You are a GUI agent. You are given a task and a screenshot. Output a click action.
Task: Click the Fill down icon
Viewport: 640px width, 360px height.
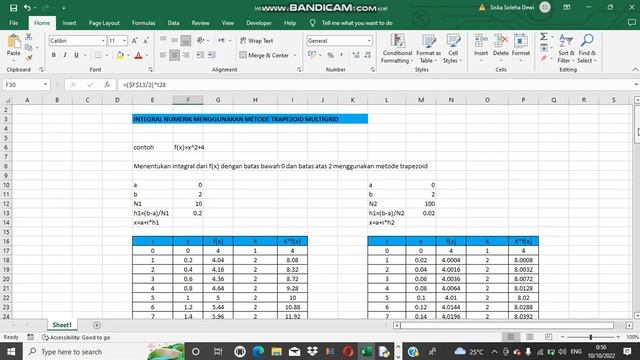point(544,48)
